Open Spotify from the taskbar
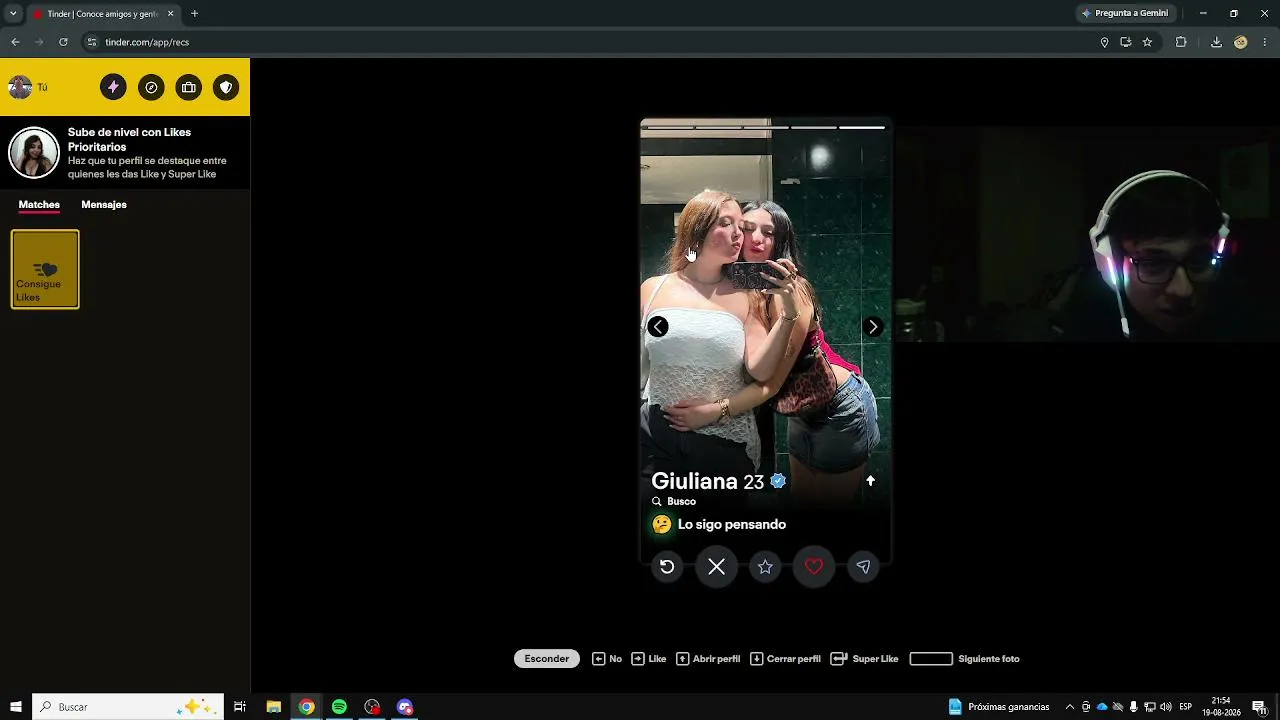Viewport: 1280px width, 720px height. point(339,707)
